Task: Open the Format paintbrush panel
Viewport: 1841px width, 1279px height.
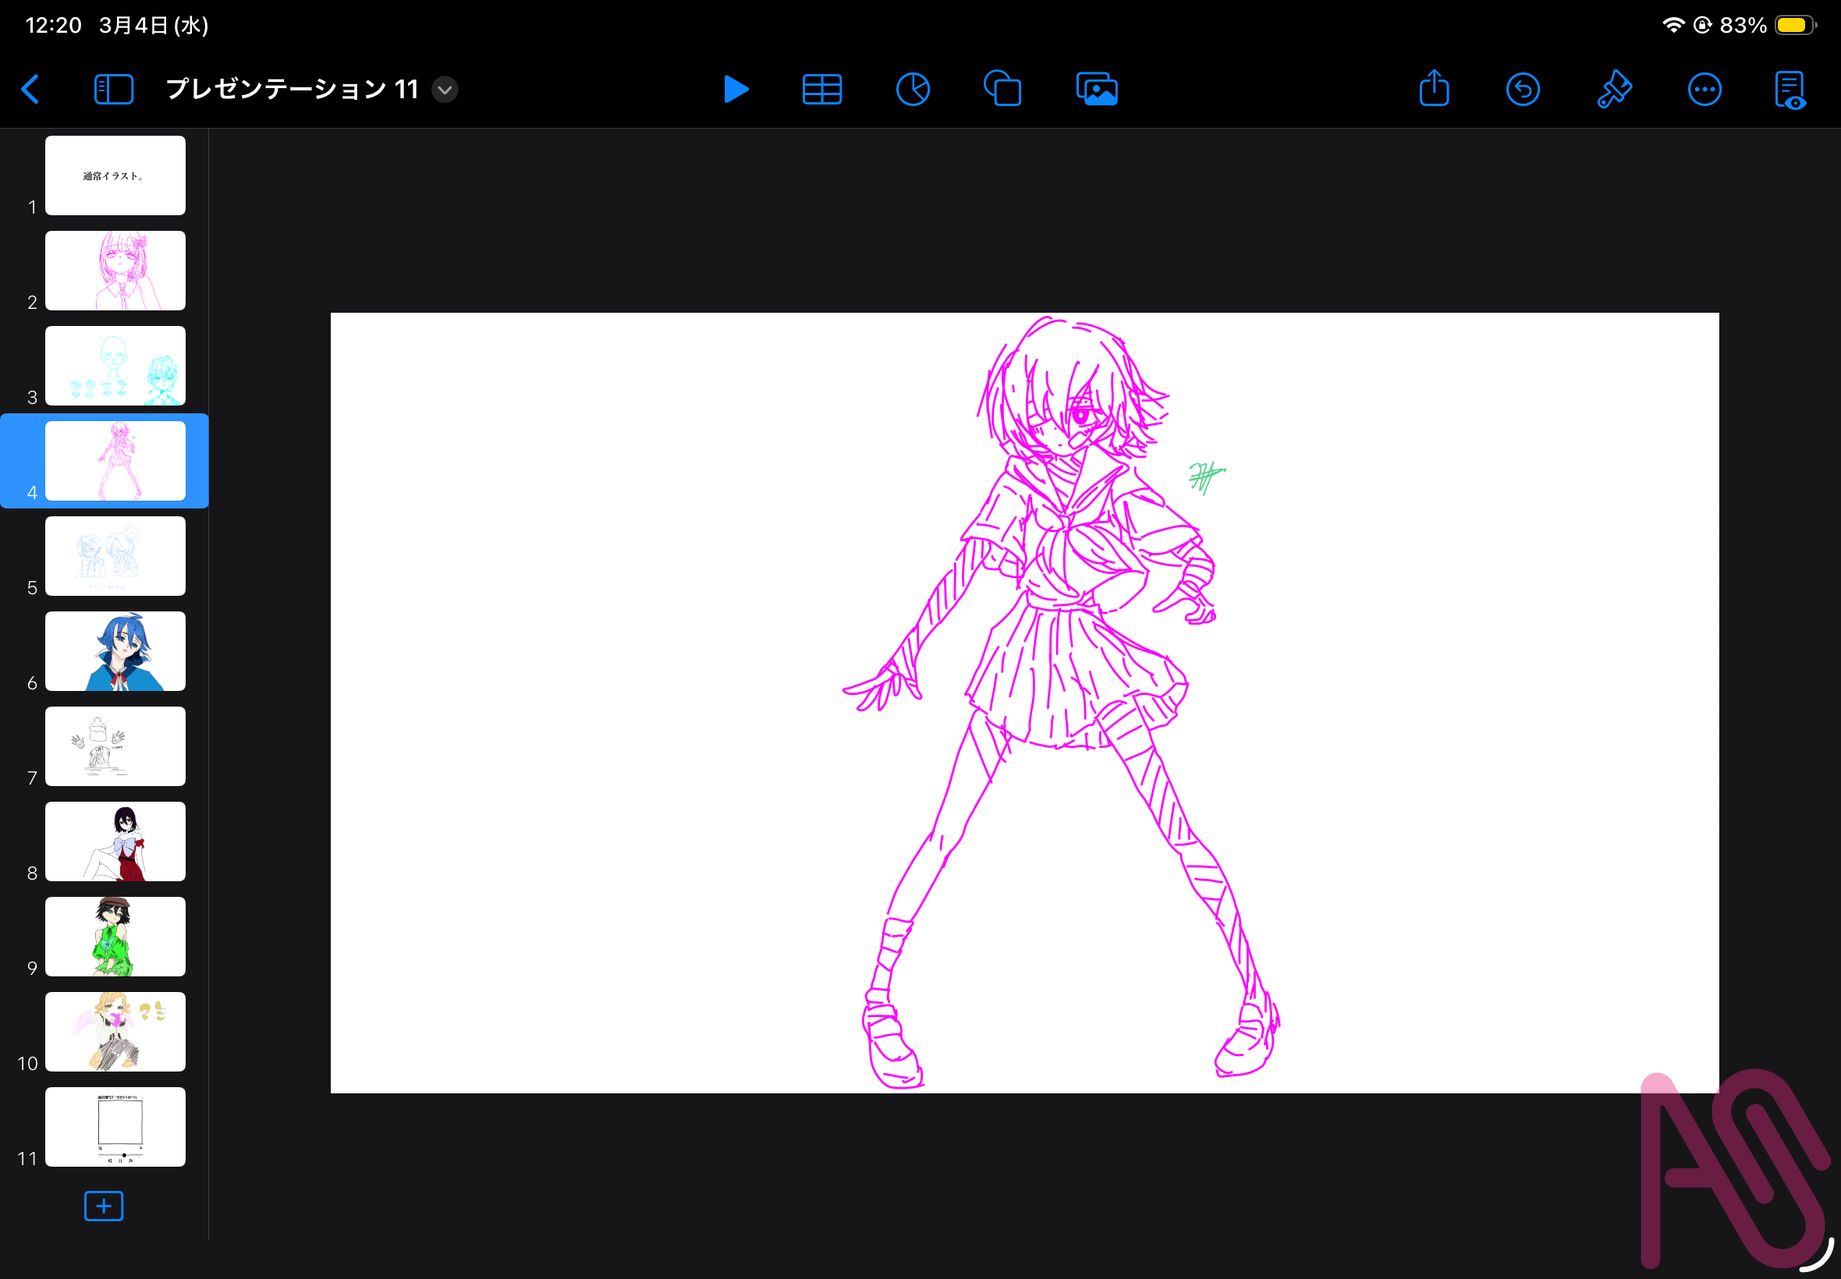Action: click(1613, 90)
